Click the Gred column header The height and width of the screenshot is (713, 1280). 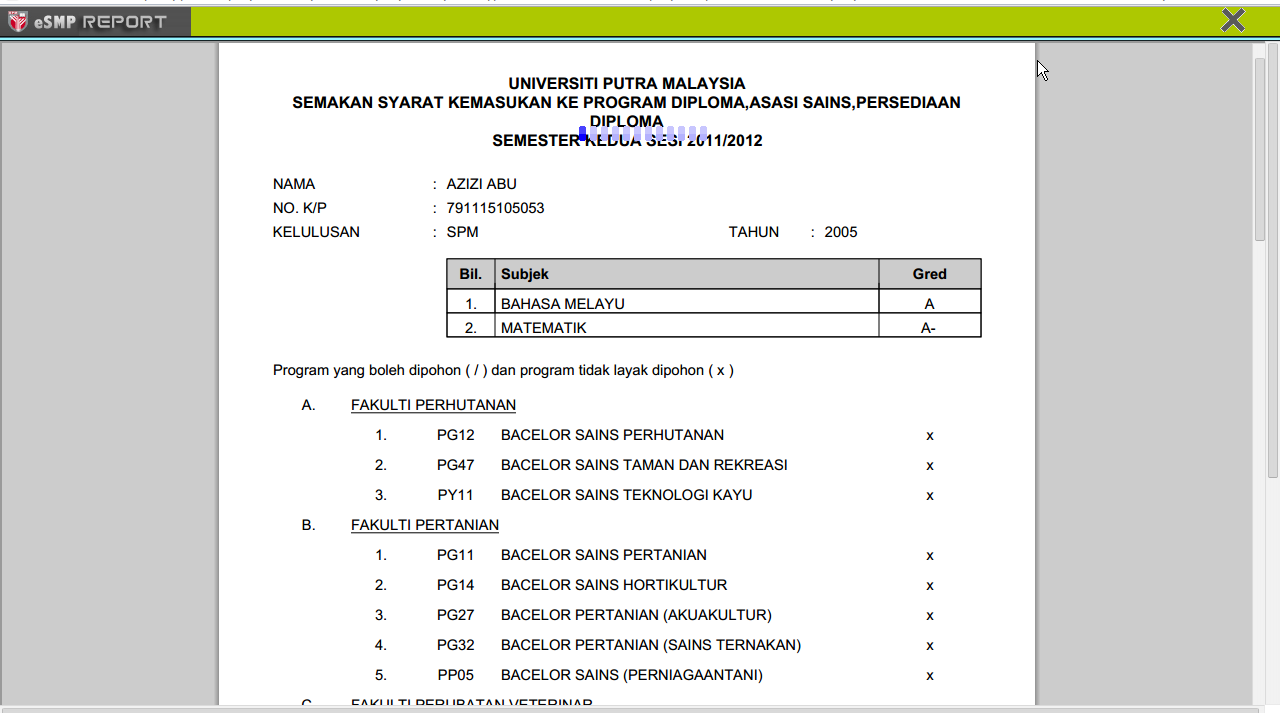point(930,274)
